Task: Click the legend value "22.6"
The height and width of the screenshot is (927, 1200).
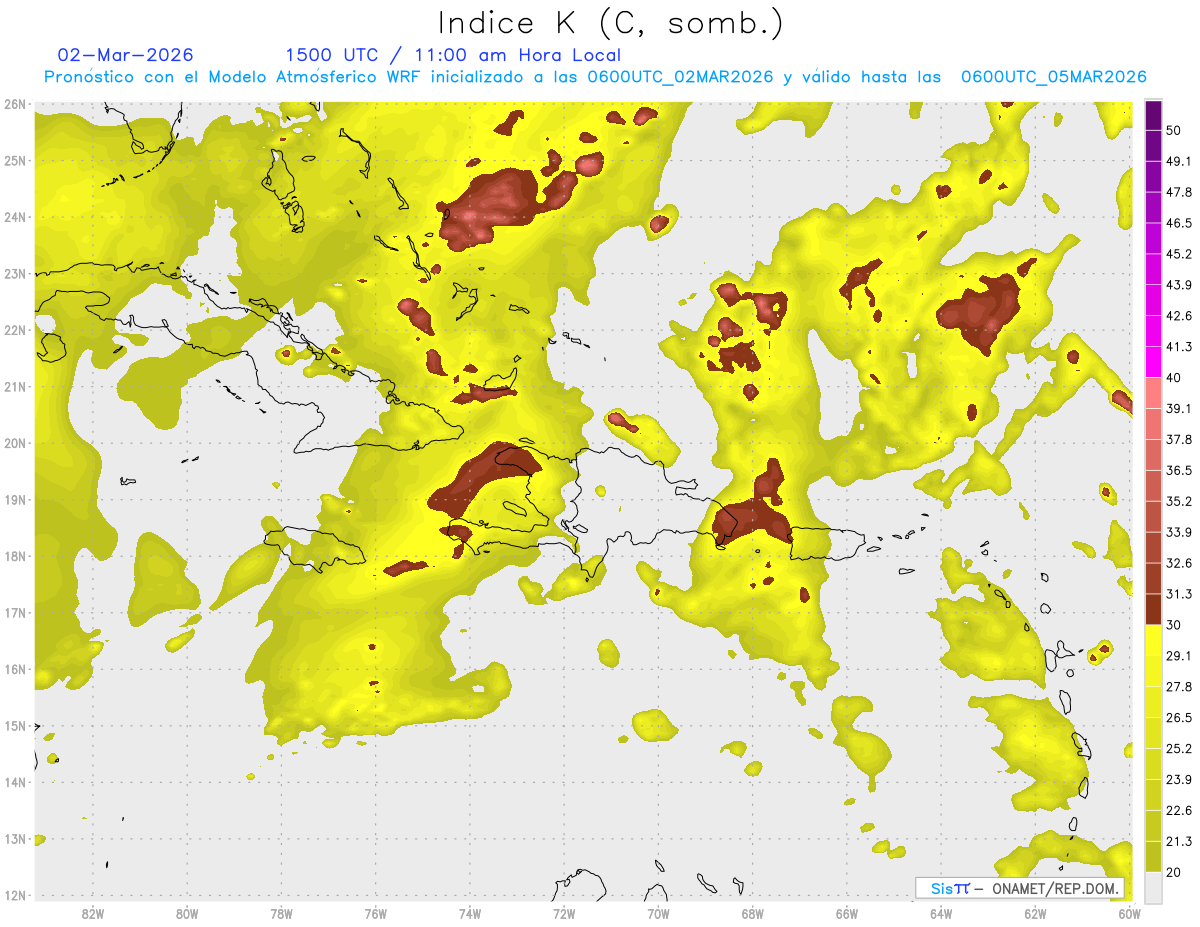Action: pos(1179,810)
